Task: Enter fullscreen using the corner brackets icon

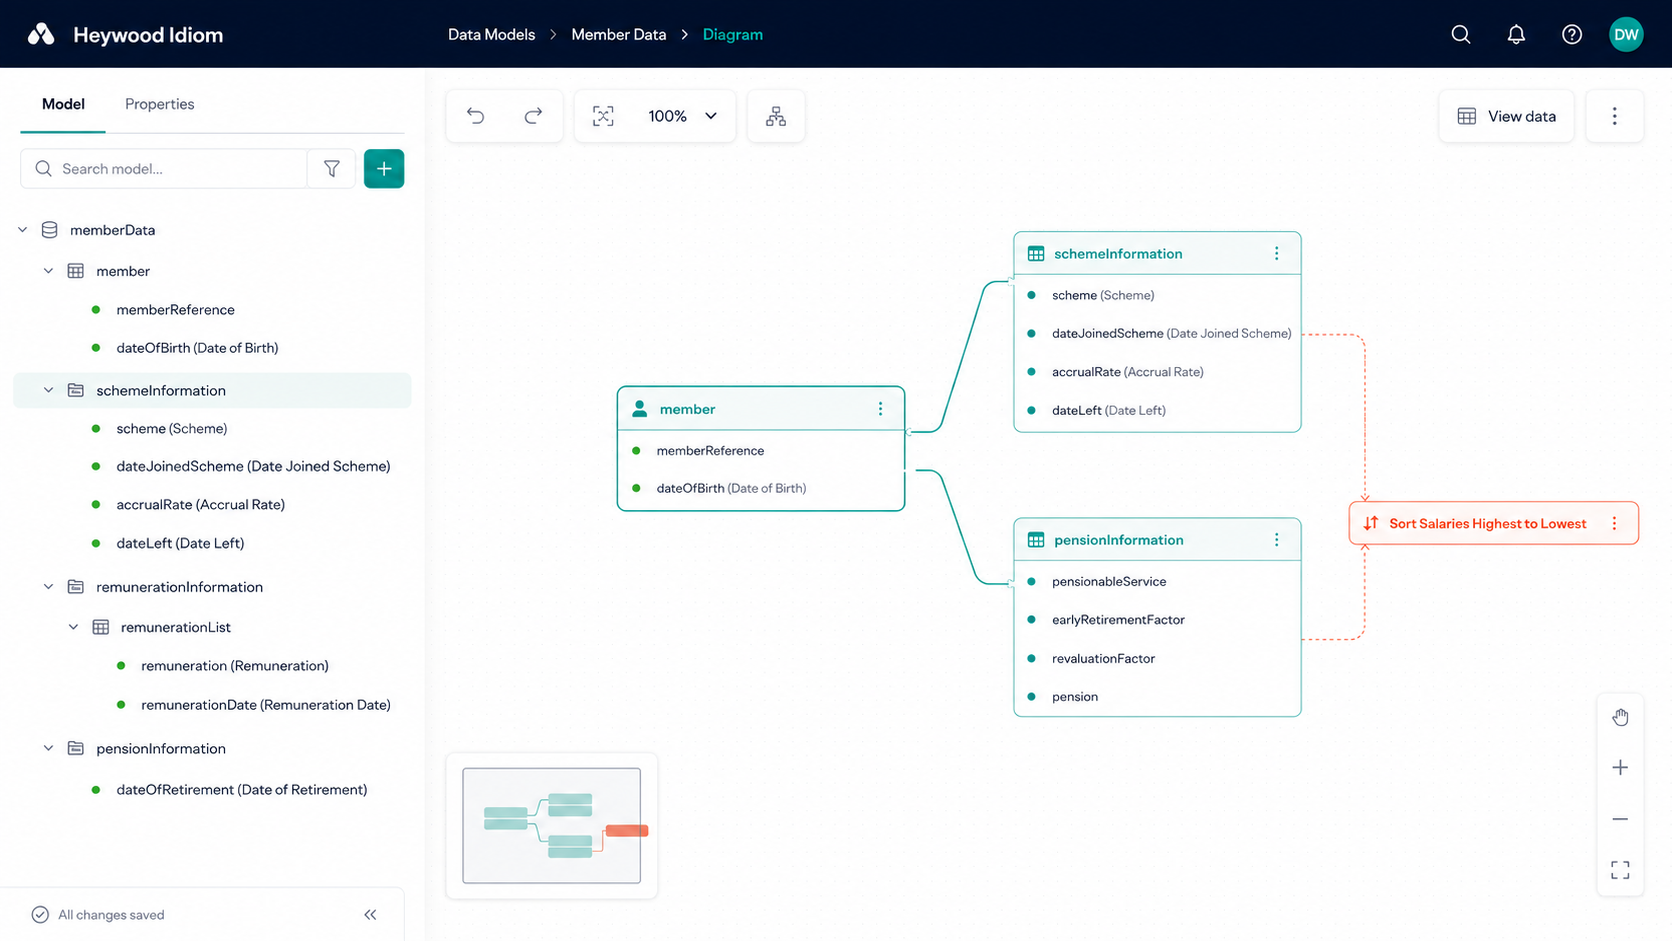Action: (1620, 870)
